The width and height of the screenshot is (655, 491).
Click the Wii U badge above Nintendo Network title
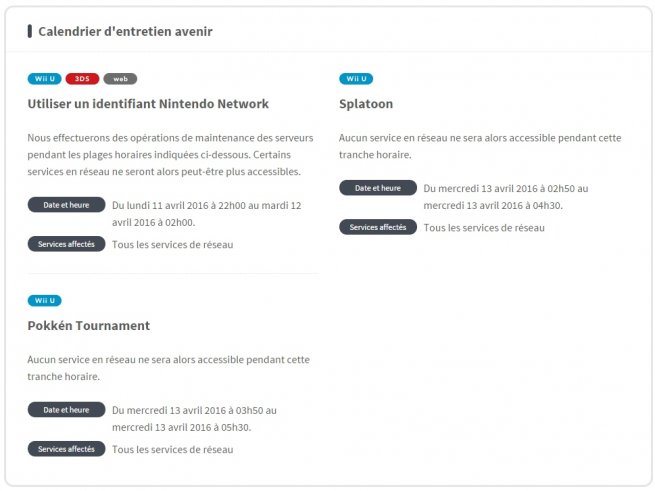pyautogui.click(x=45, y=79)
